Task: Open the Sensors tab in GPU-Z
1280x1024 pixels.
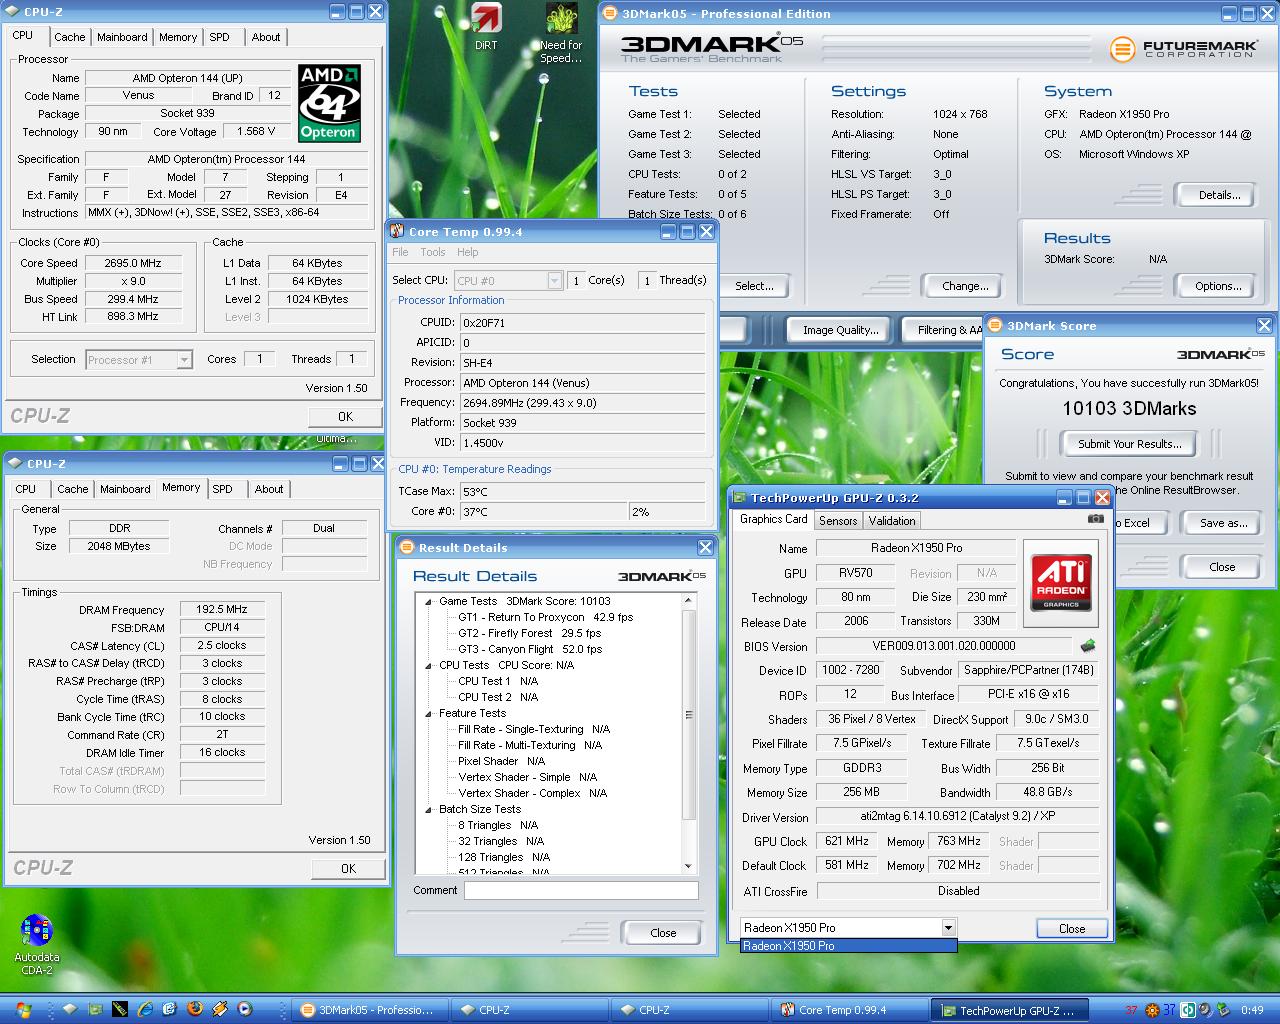Action: coord(838,521)
